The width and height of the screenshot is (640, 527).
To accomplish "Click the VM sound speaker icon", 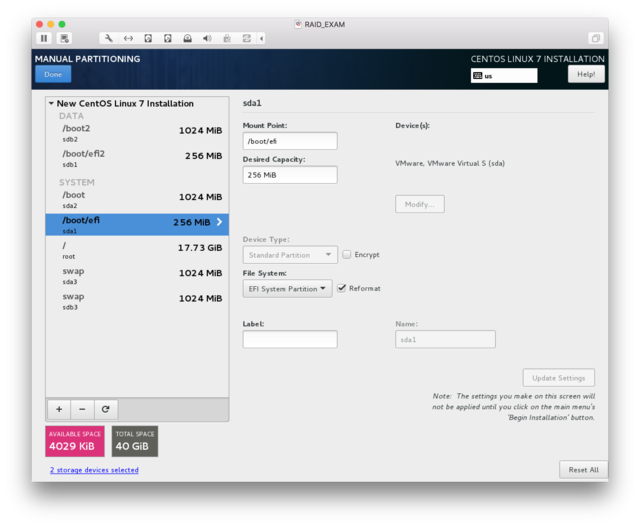I will 207,39.
